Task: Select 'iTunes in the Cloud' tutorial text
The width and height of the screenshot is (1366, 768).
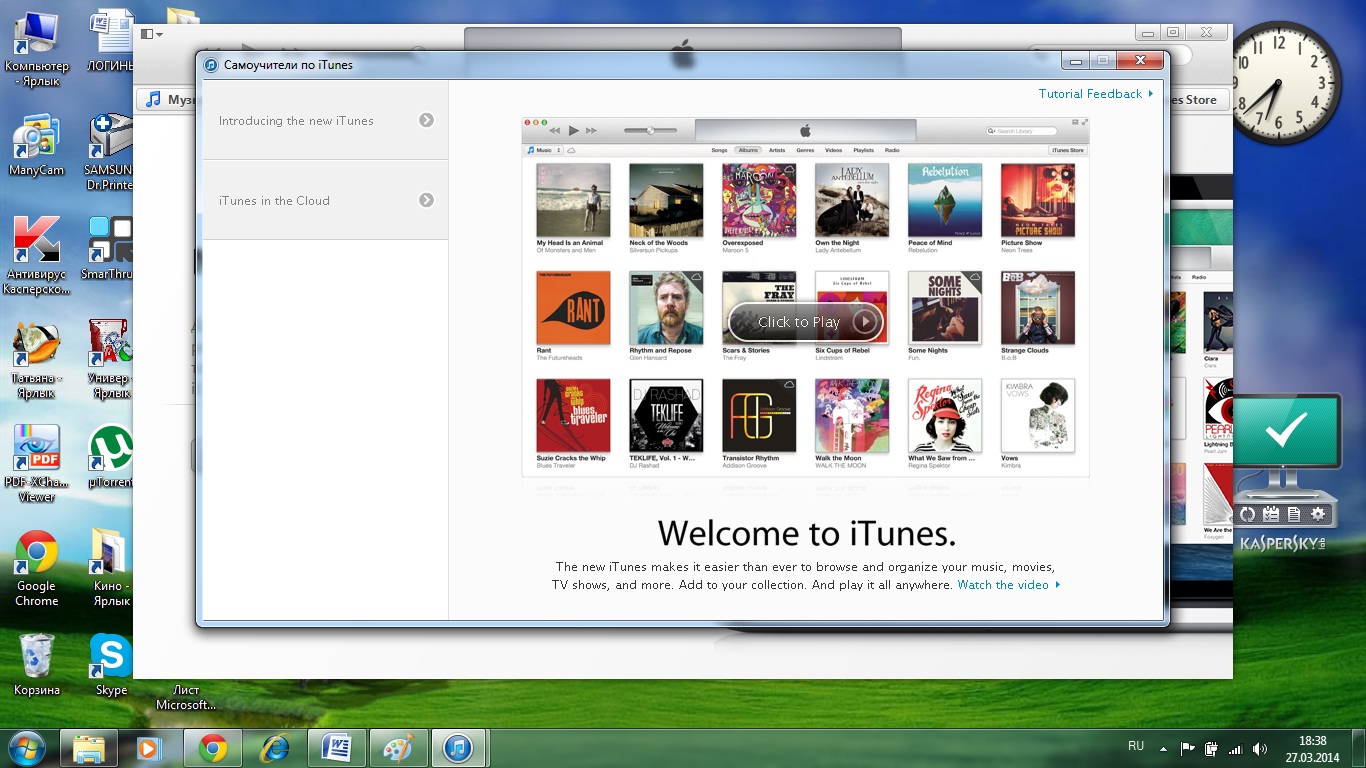Action: pos(274,201)
